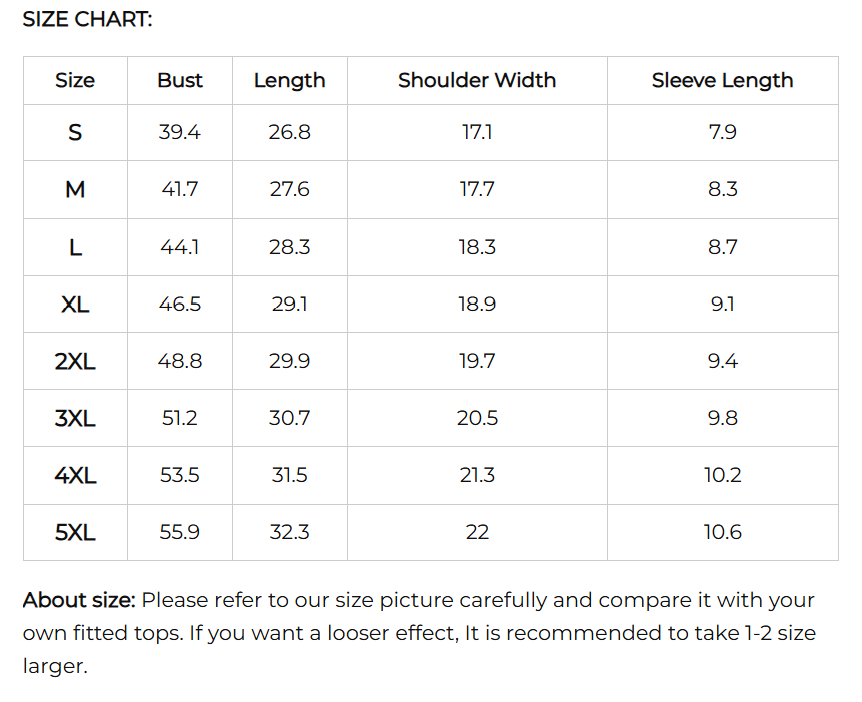Click the Bust column header
The width and height of the screenshot is (862, 702).
(x=180, y=80)
